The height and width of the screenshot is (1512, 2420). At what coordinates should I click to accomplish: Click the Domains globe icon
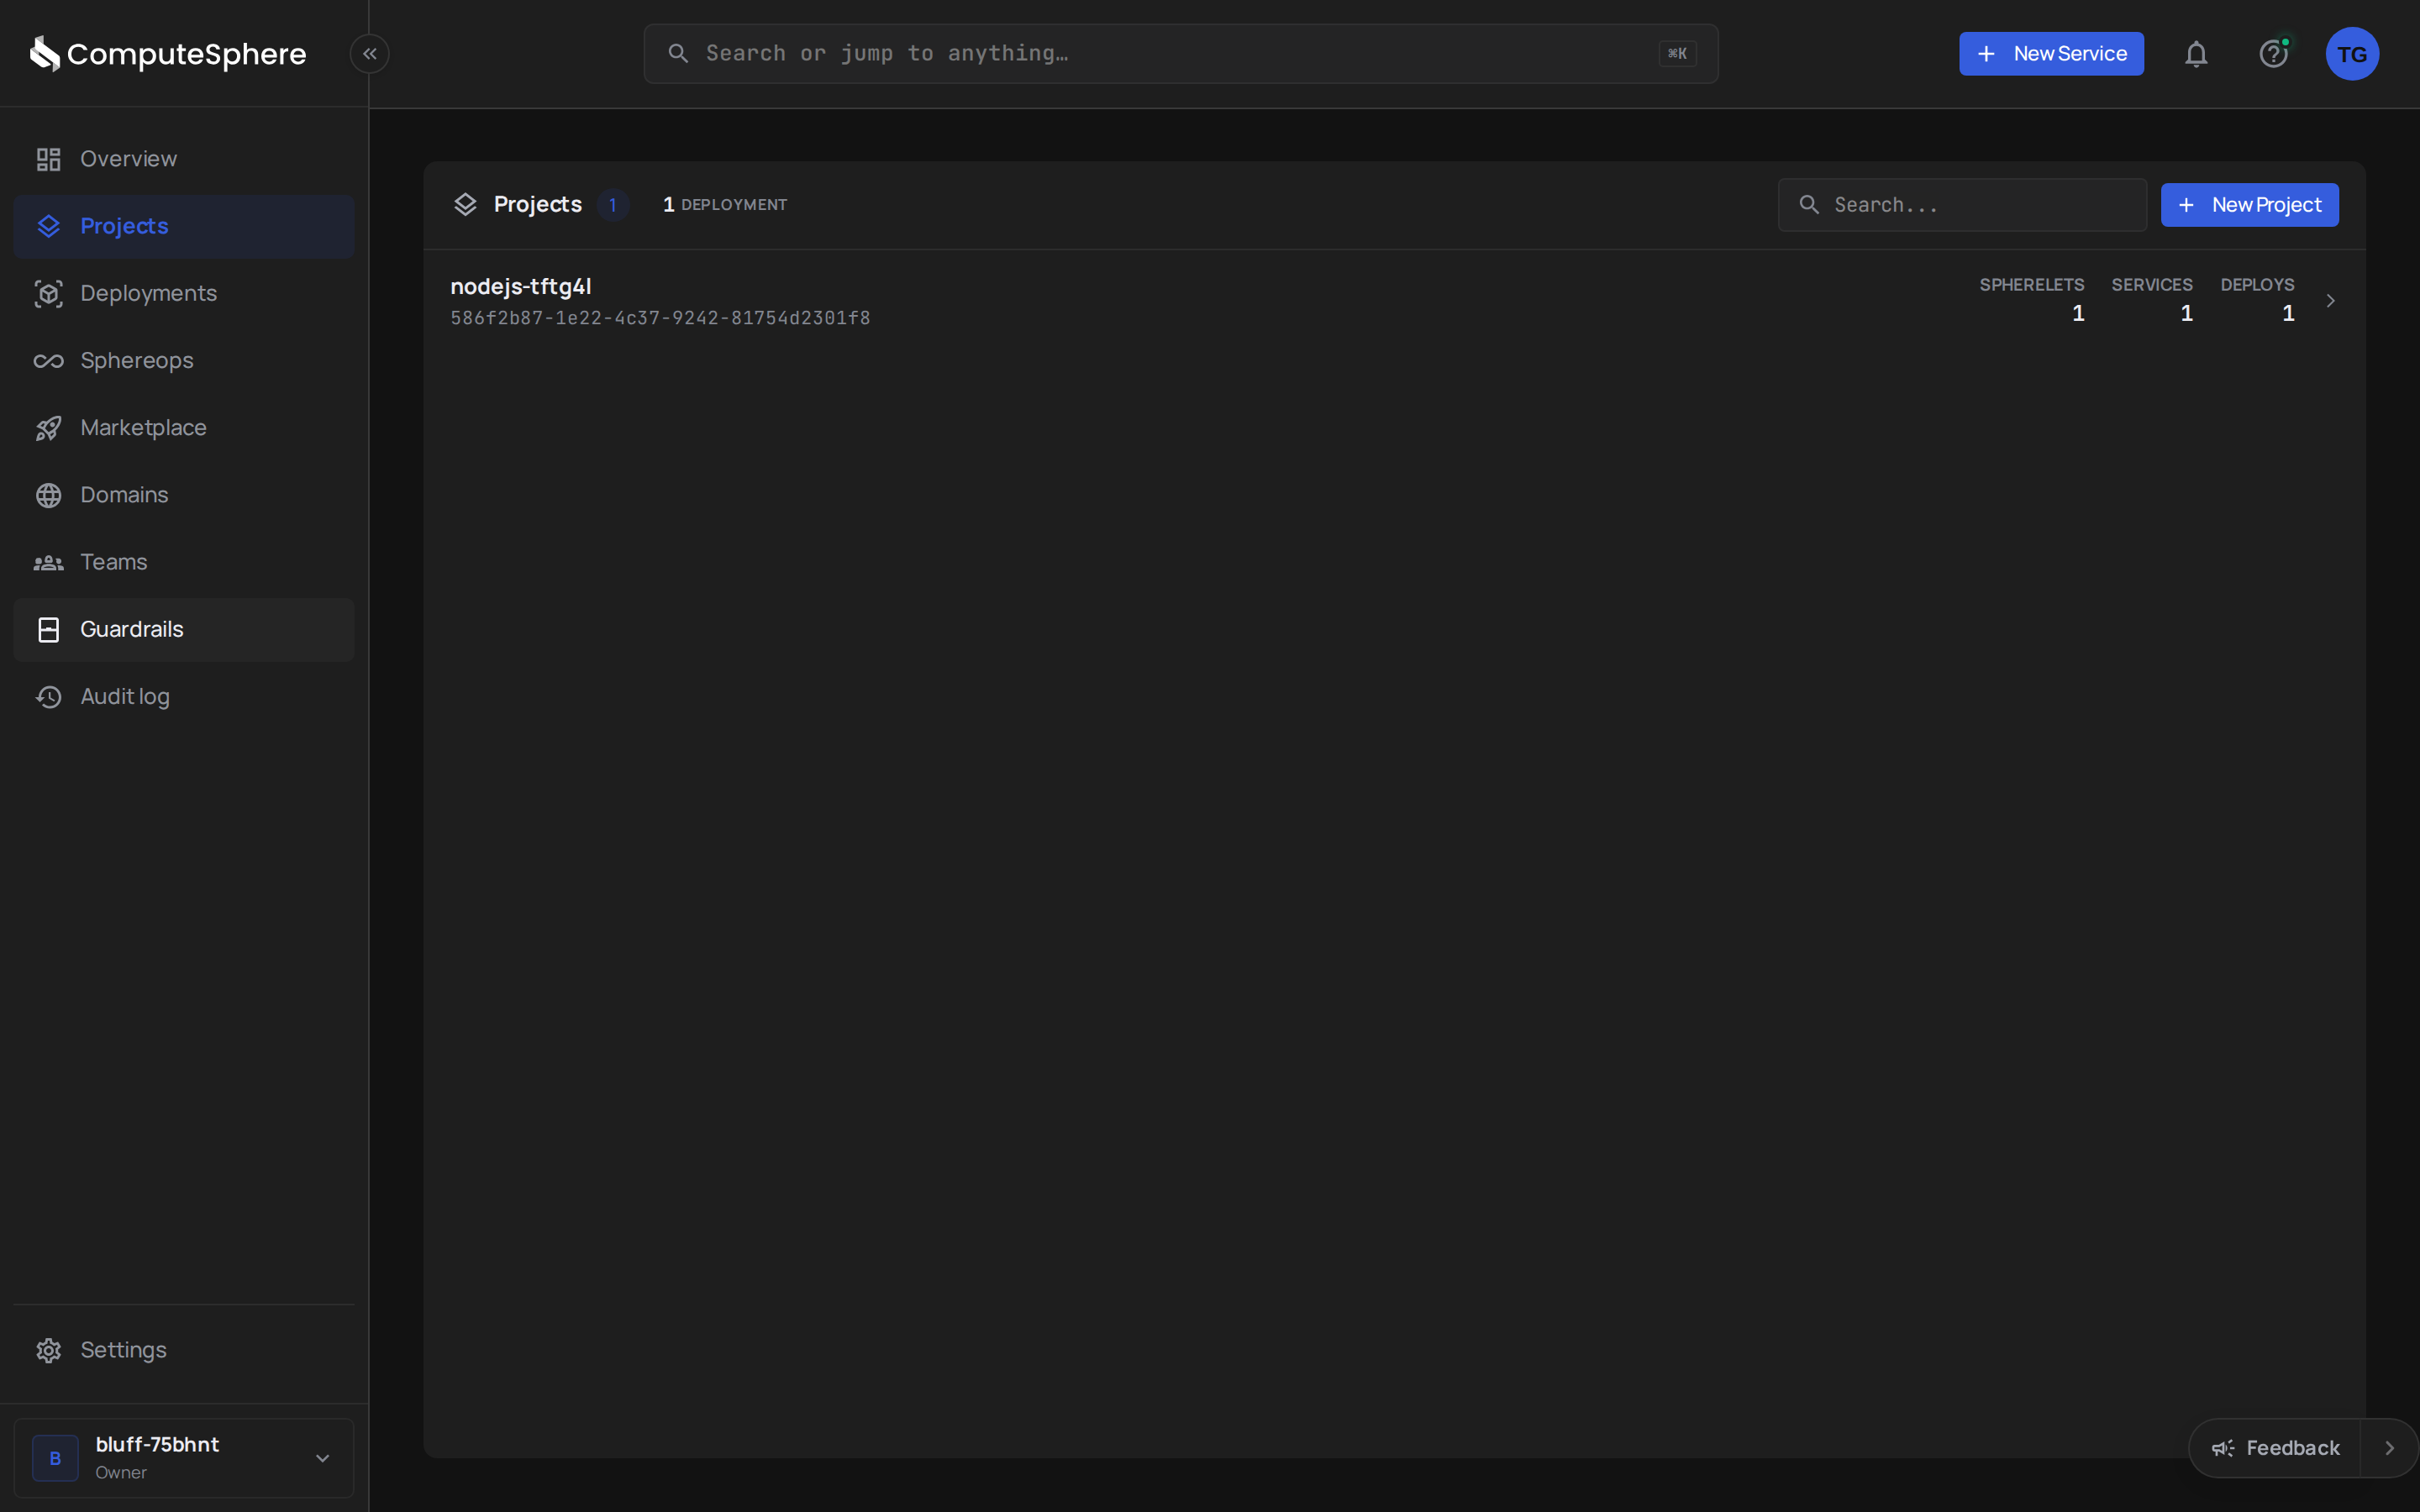tap(49, 495)
